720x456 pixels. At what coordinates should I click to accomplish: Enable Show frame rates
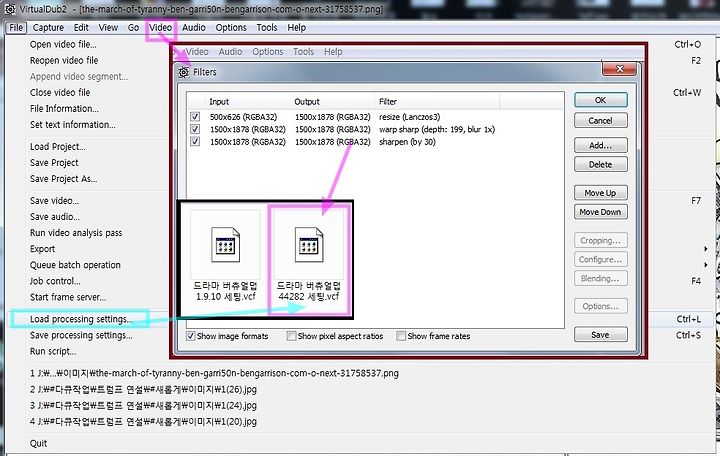401,336
